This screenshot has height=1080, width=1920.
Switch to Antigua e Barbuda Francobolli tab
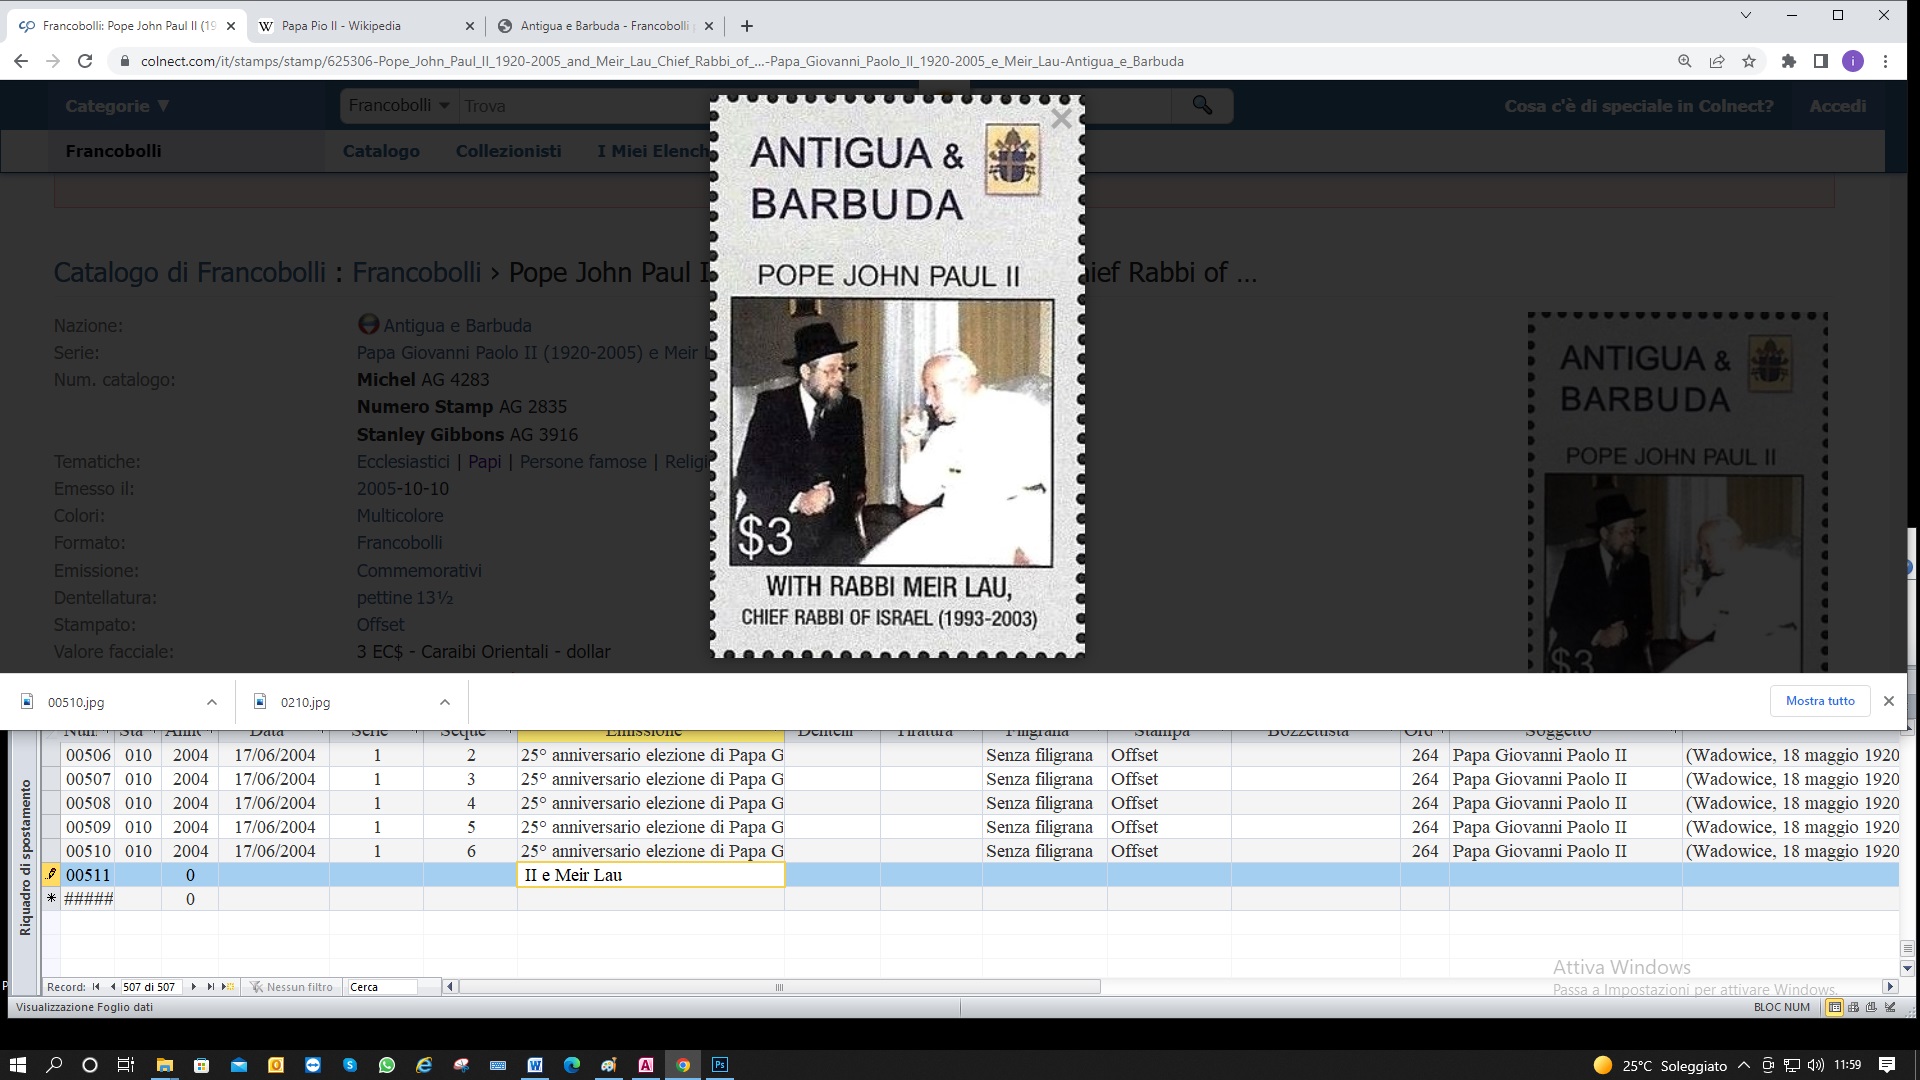click(x=605, y=26)
